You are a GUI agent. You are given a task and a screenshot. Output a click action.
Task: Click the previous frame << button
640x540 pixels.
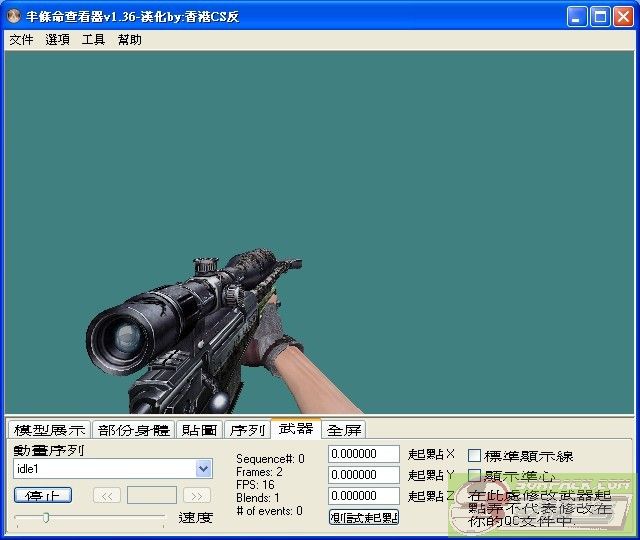pyautogui.click(x=107, y=495)
